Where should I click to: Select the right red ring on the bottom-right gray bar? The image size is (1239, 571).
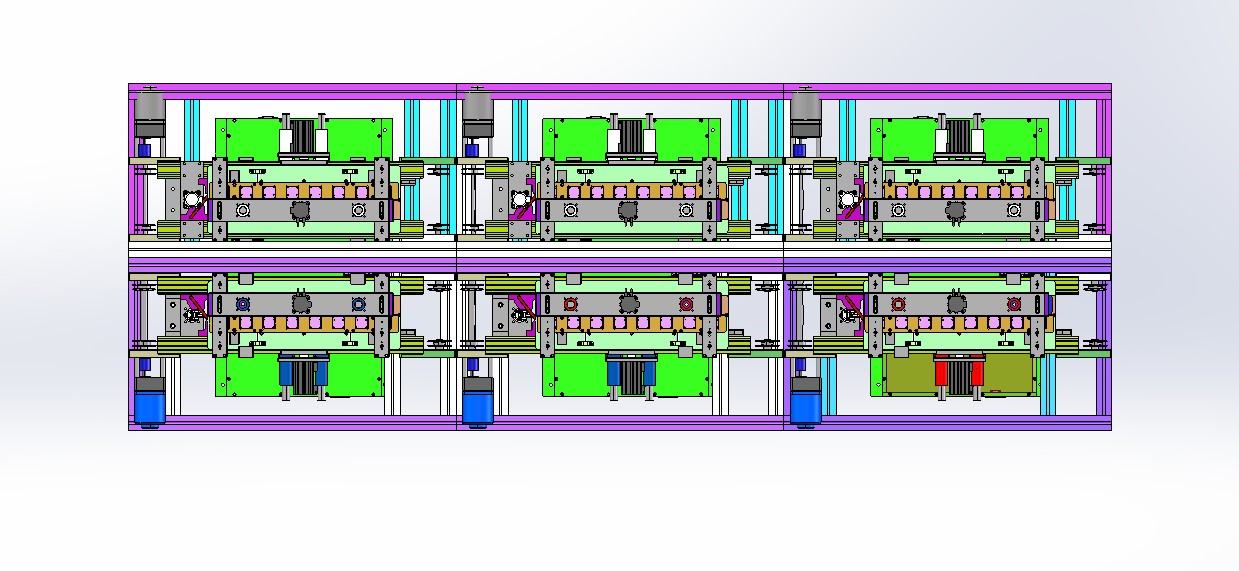tap(1014, 303)
